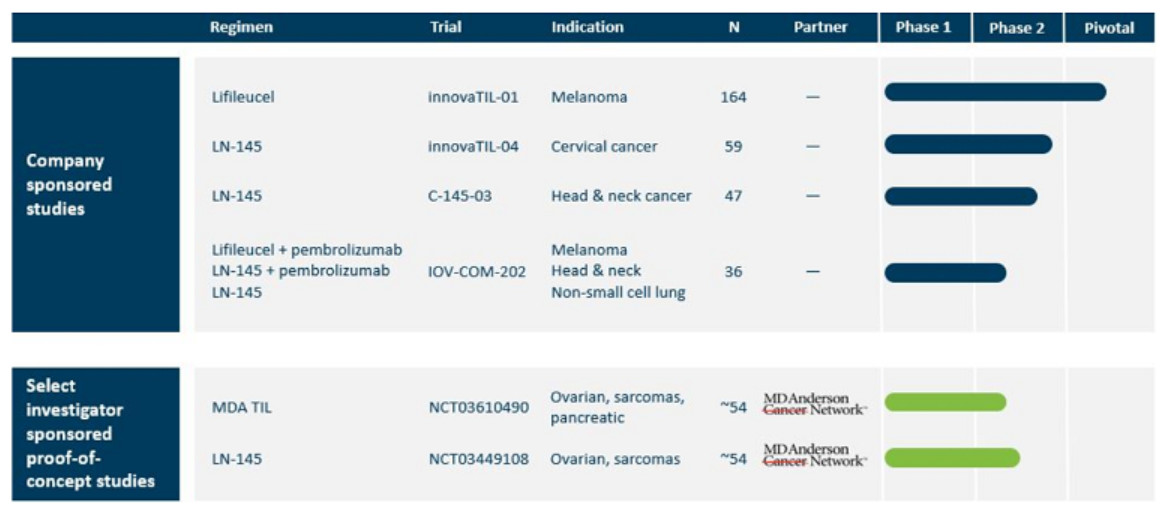Open the NCT03449108 trial link
The height and width of the screenshot is (517, 1169).
(478, 459)
